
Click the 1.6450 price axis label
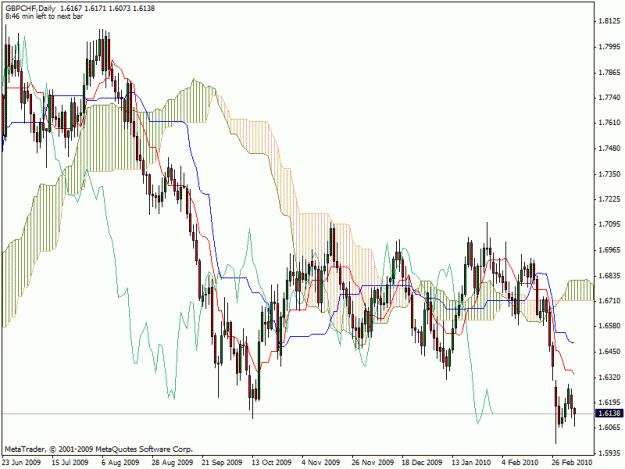(610, 351)
